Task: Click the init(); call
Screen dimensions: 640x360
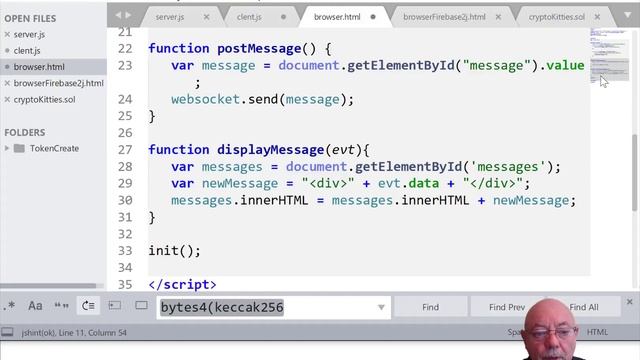Action: pyautogui.click(x=175, y=251)
